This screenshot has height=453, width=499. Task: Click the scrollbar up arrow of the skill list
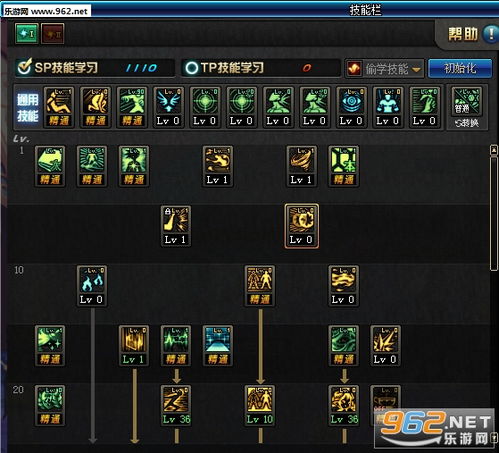(x=494, y=150)
